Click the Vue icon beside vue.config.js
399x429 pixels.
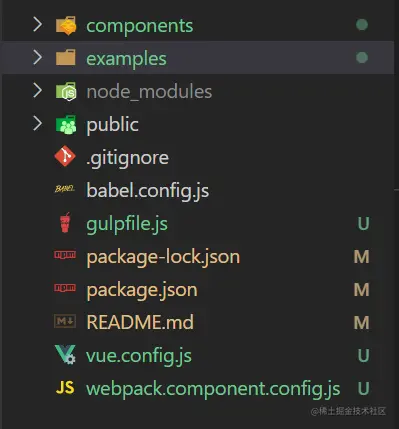tap(65, 354)
